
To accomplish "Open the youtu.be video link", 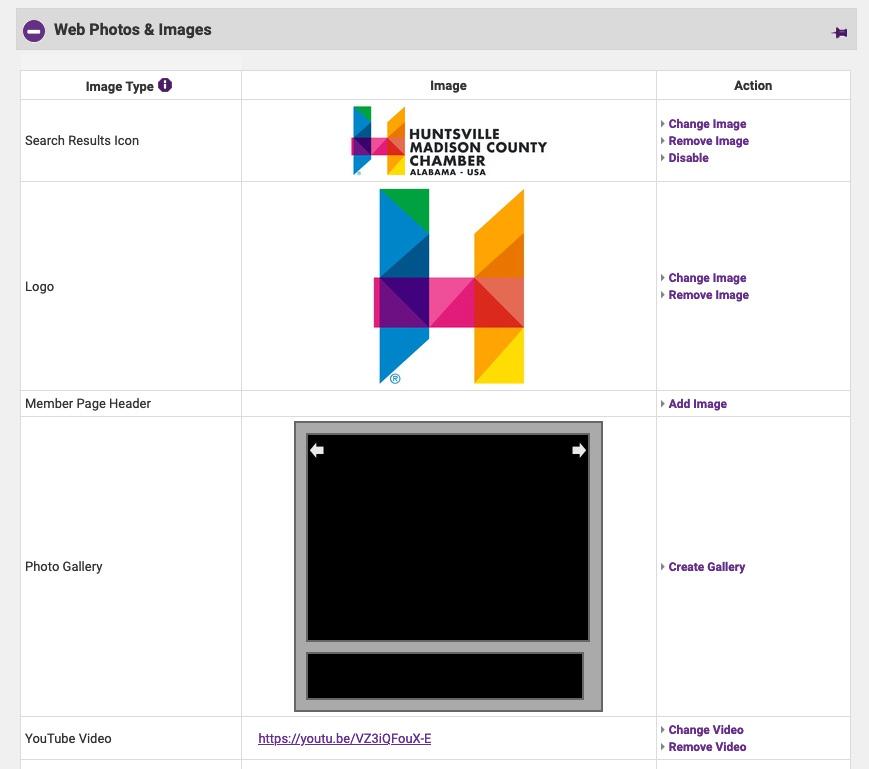I will point(345,739).
